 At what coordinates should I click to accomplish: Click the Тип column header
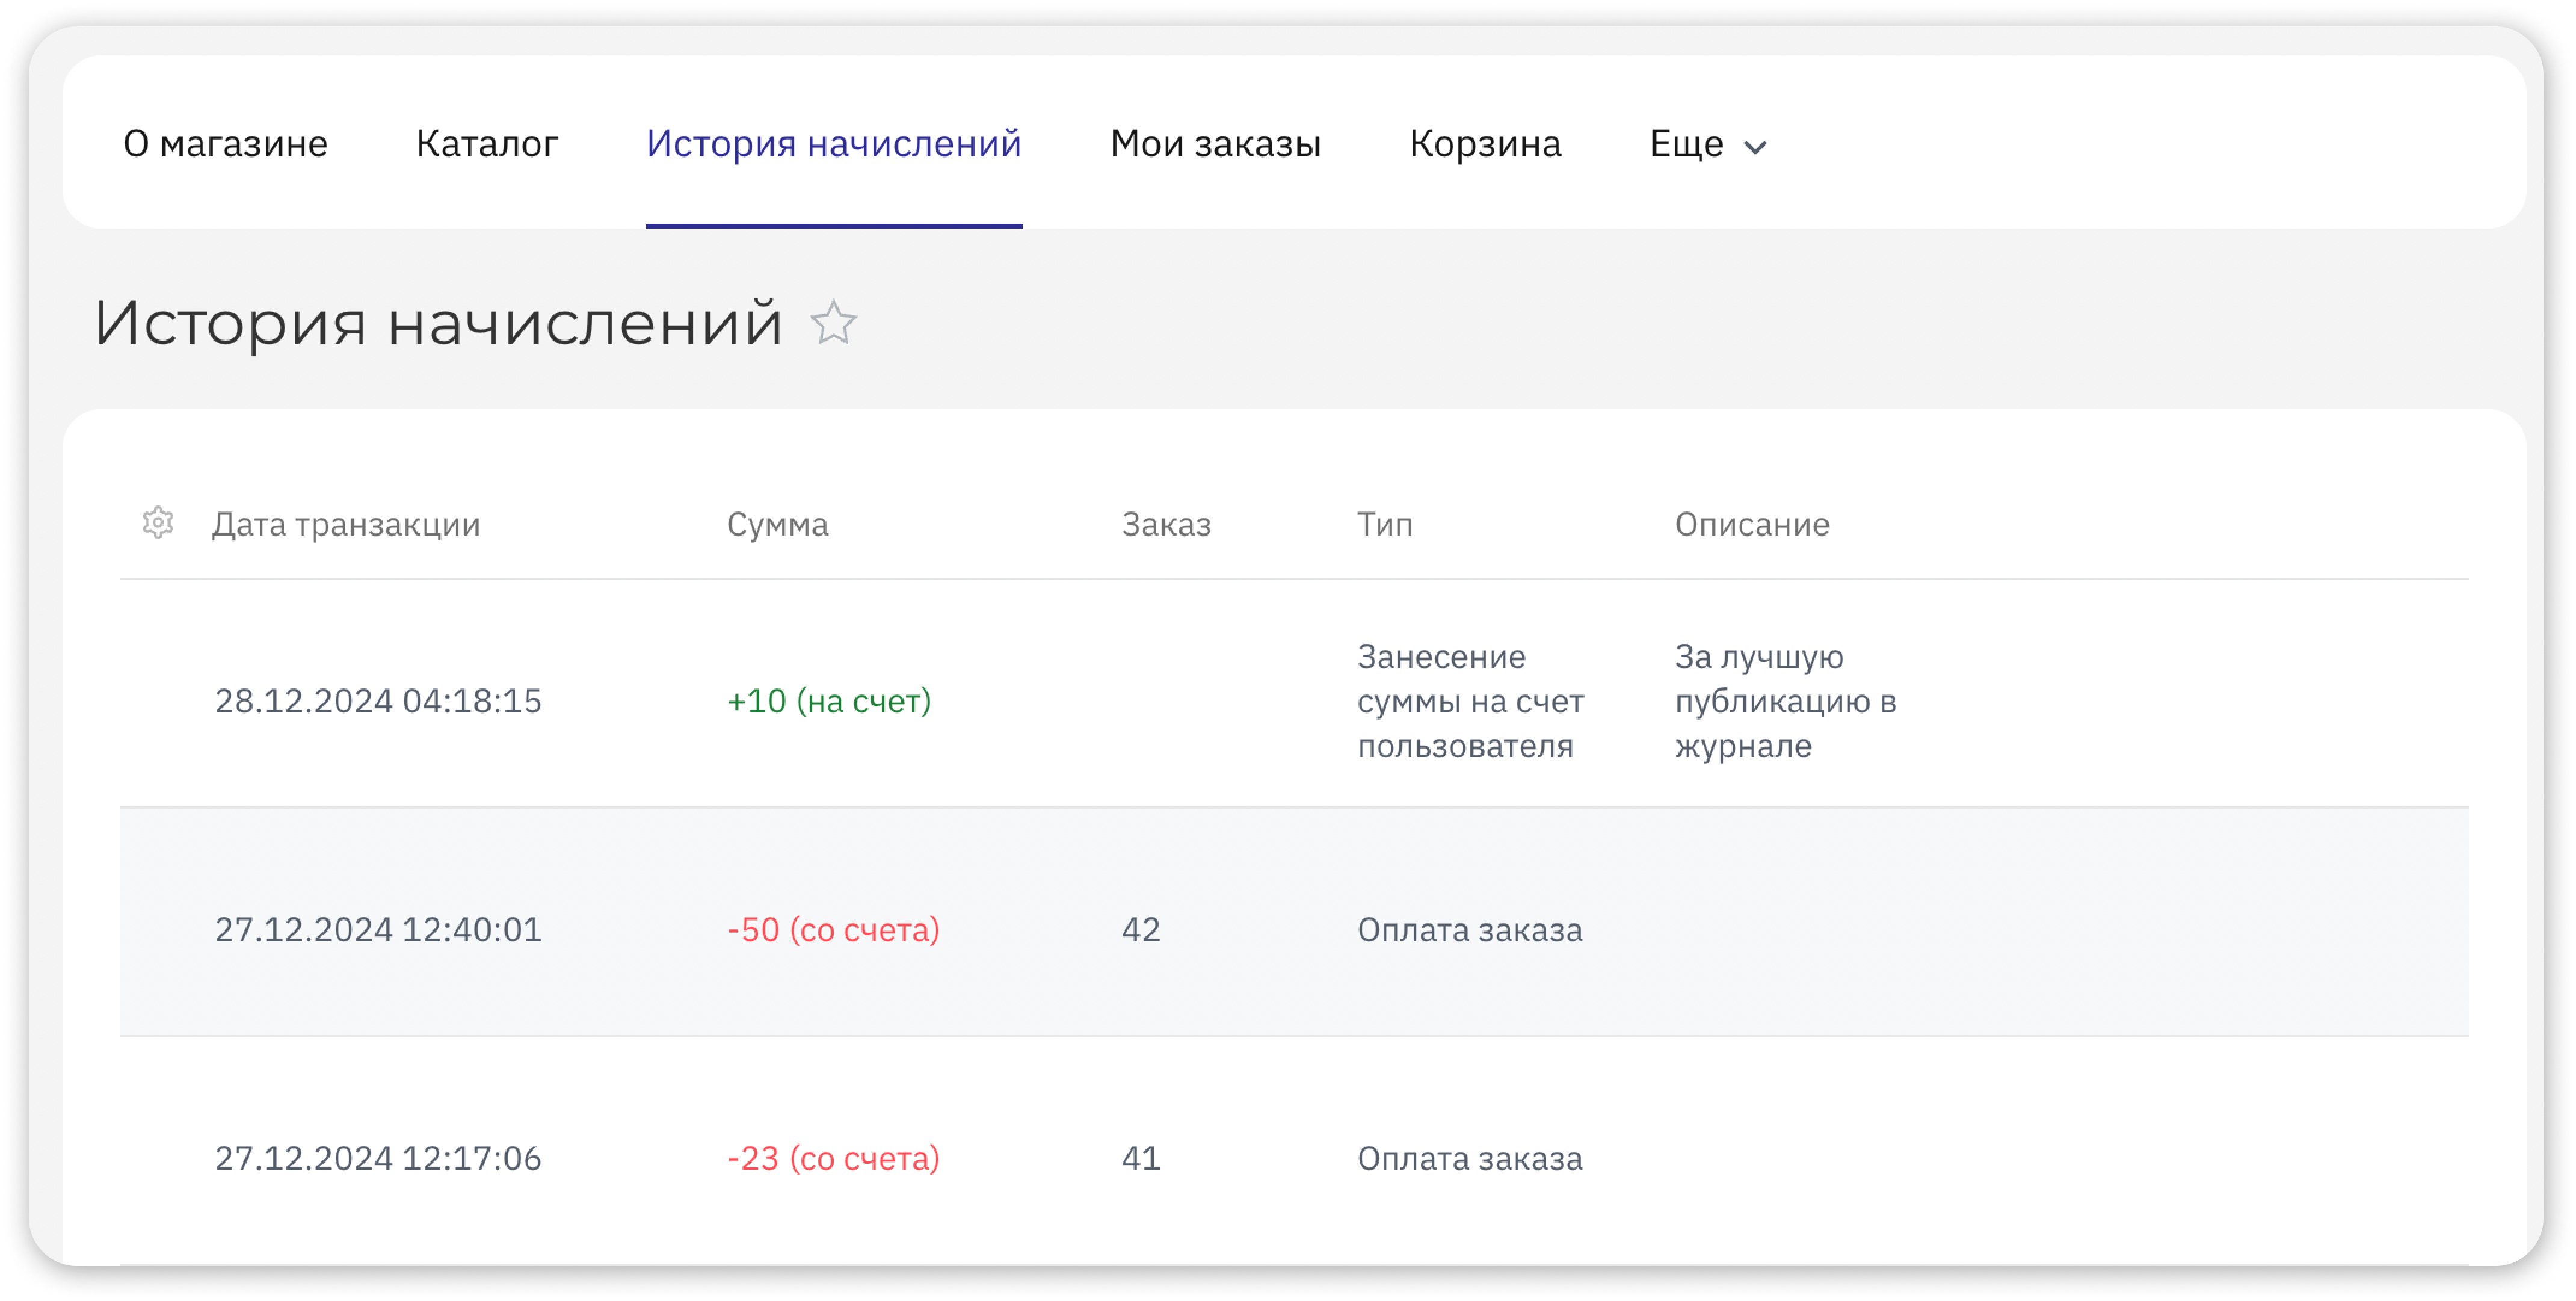coord(1385,524)
